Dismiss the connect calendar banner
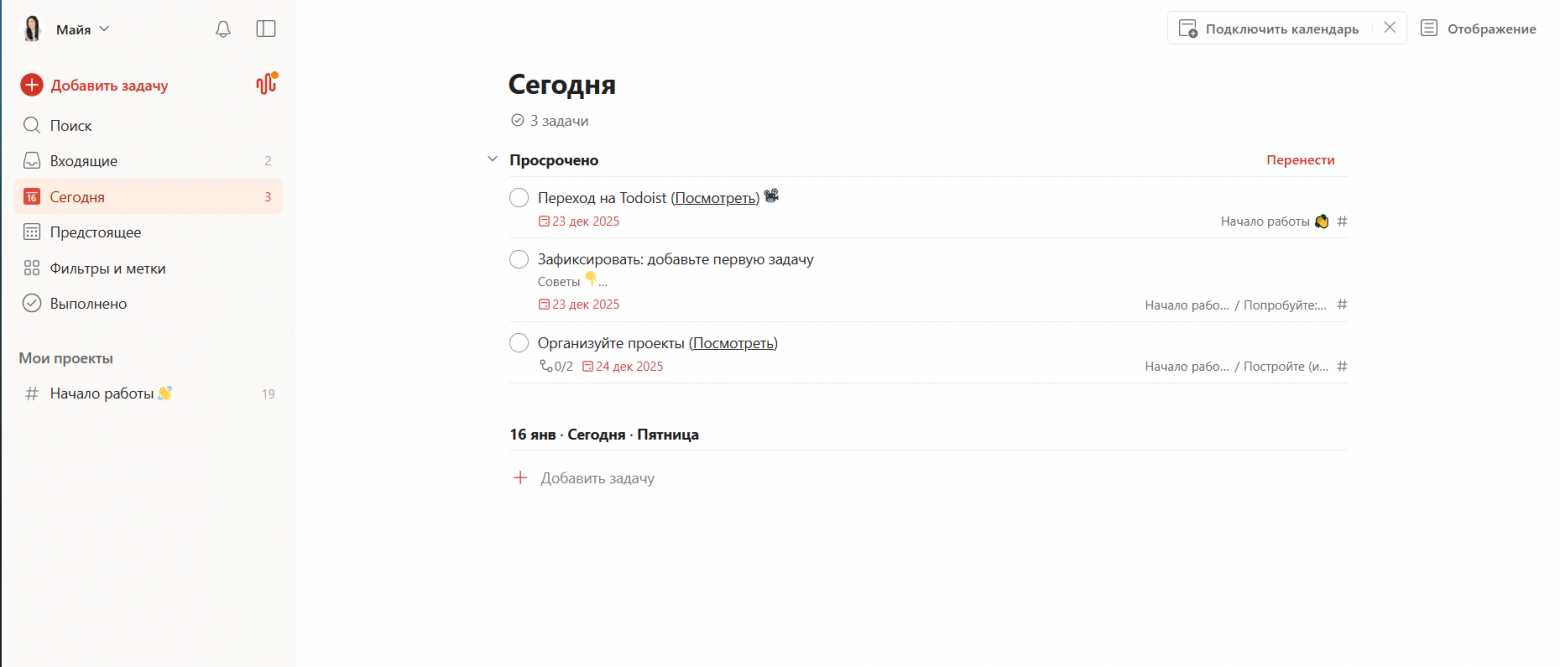The image size is (1560, 667). click(x=1389, y=28)
